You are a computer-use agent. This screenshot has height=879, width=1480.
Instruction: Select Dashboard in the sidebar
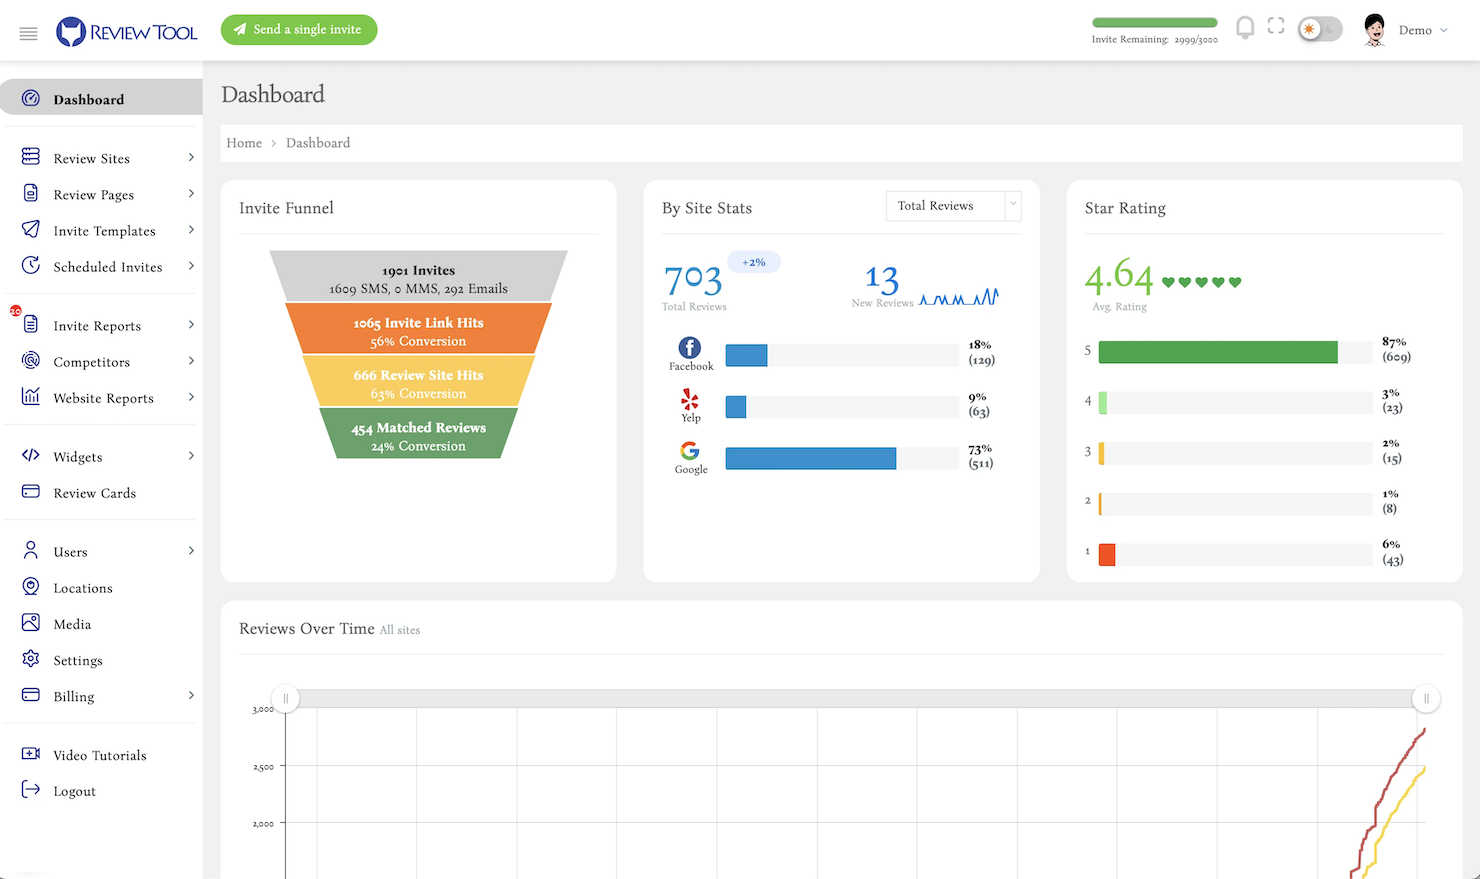88,97
